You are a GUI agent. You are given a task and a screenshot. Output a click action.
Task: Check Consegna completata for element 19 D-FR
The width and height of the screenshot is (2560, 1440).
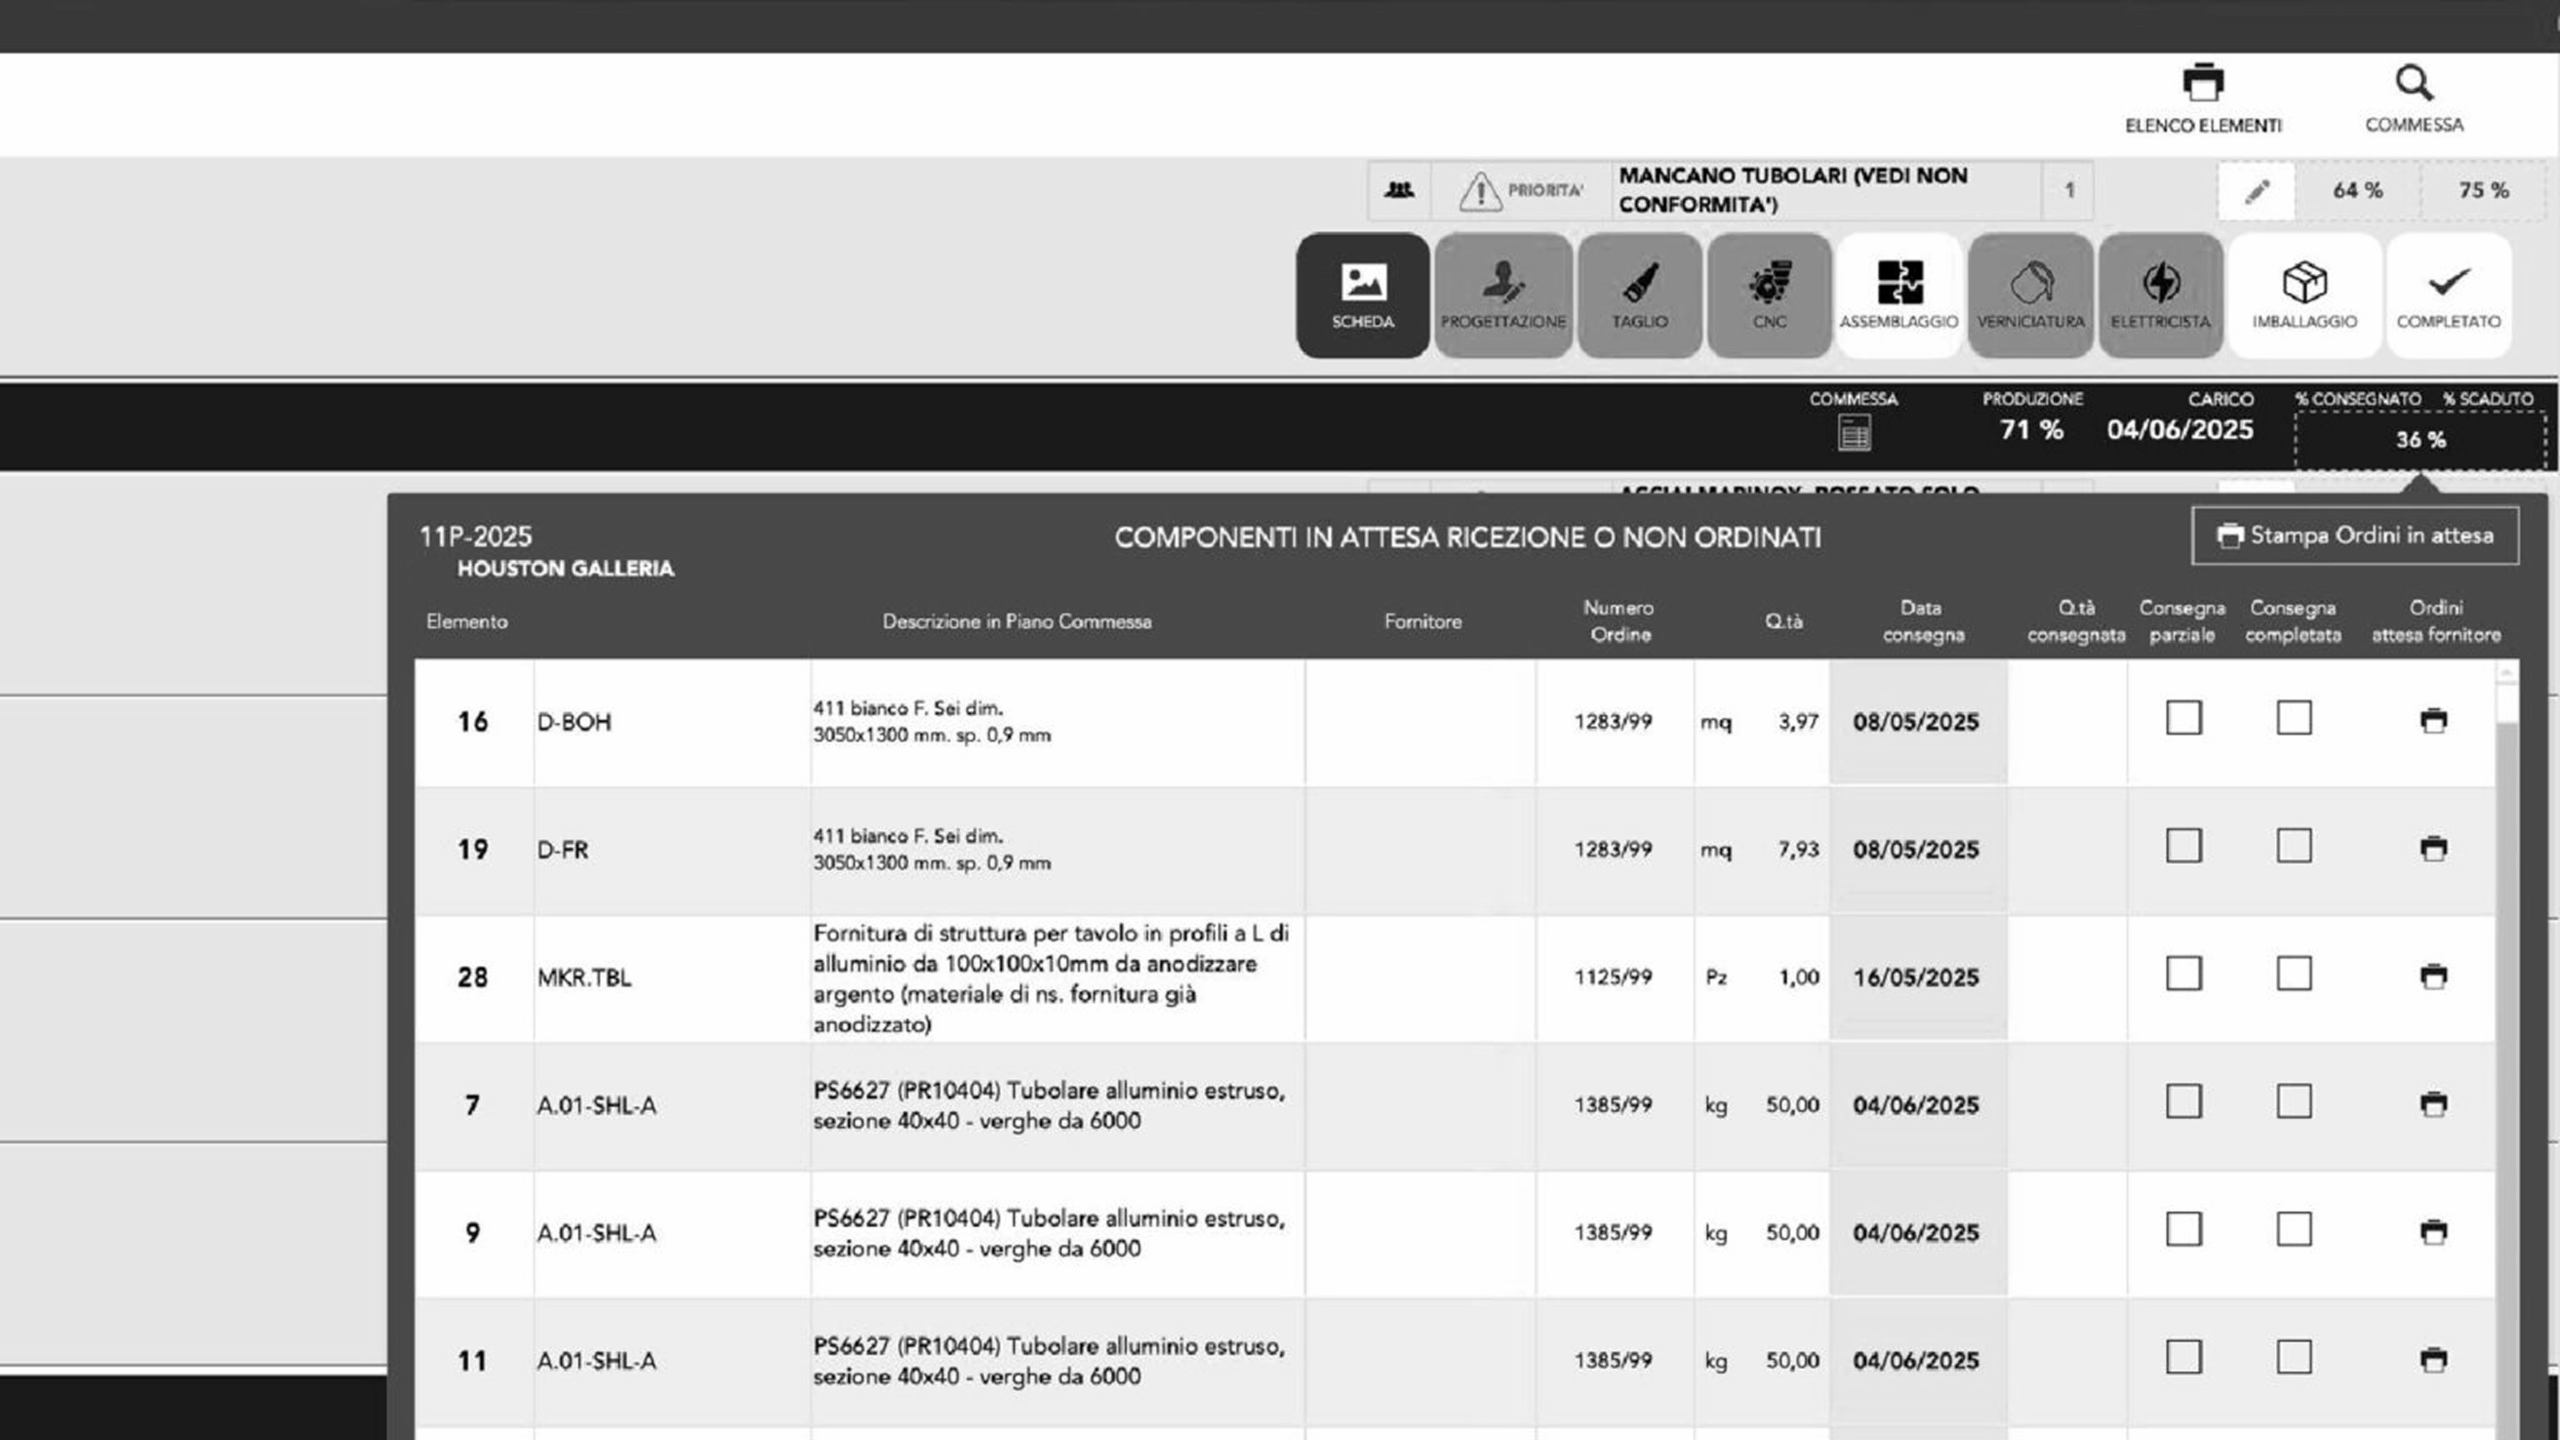pyautogui.click(x=2293, y=846)
